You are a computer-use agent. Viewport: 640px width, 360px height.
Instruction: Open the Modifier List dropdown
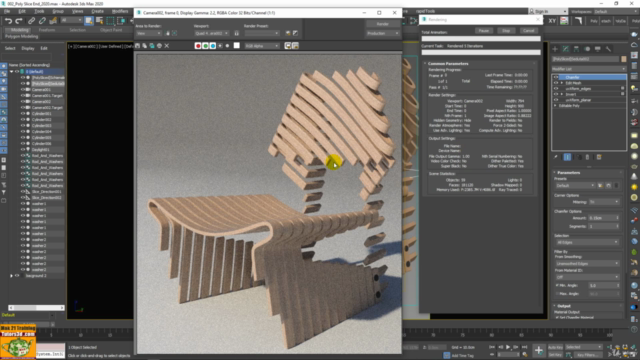pyautogui.click(x=589, y=69)
